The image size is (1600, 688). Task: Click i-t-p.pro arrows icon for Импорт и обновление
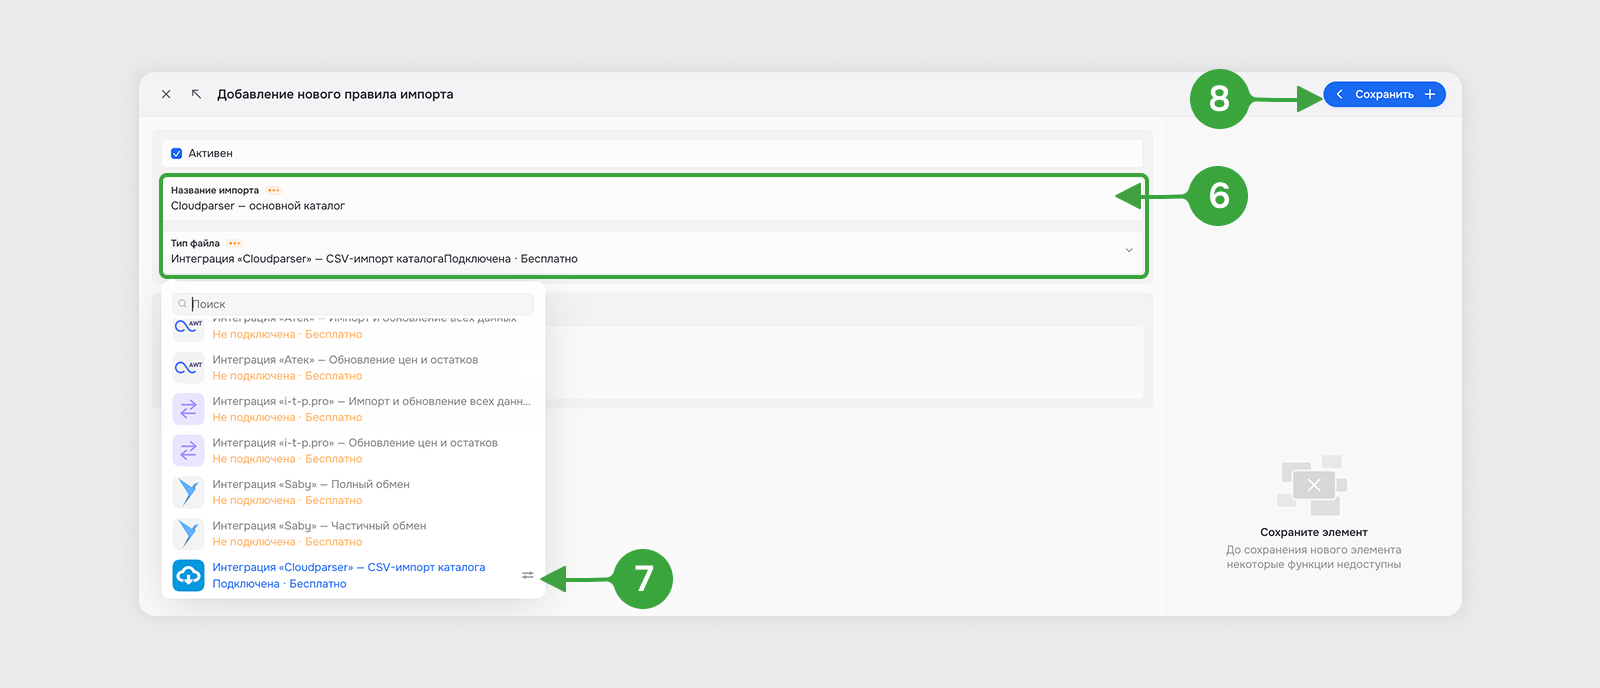tap(188, 409)
